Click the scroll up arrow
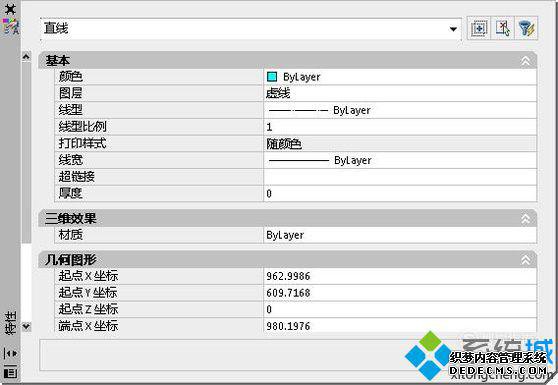Screen dimensions: 558x385 [26, 57]
